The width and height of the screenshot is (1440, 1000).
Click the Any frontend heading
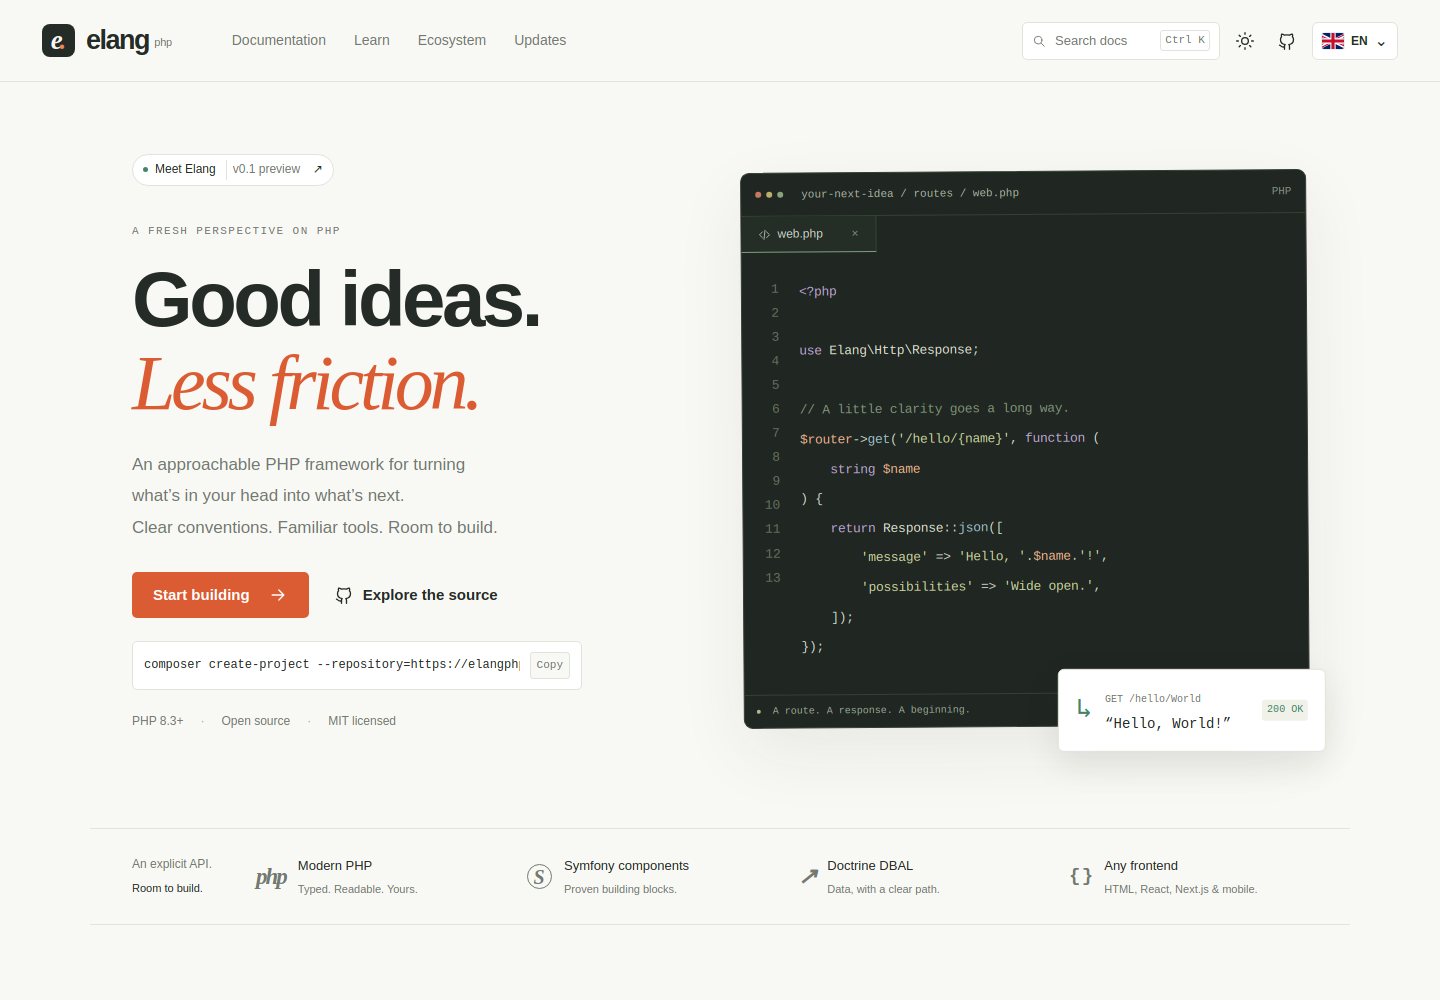tap(1141, 866)
